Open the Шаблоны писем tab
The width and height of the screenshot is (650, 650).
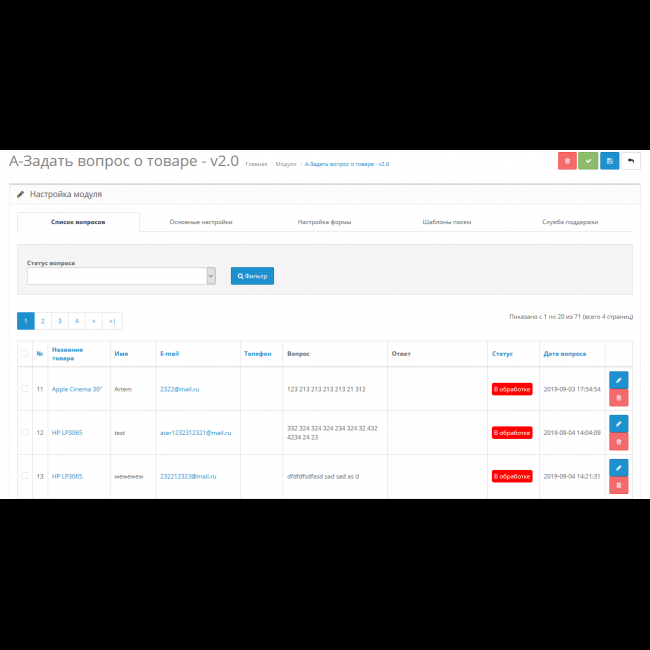[447, 222]
